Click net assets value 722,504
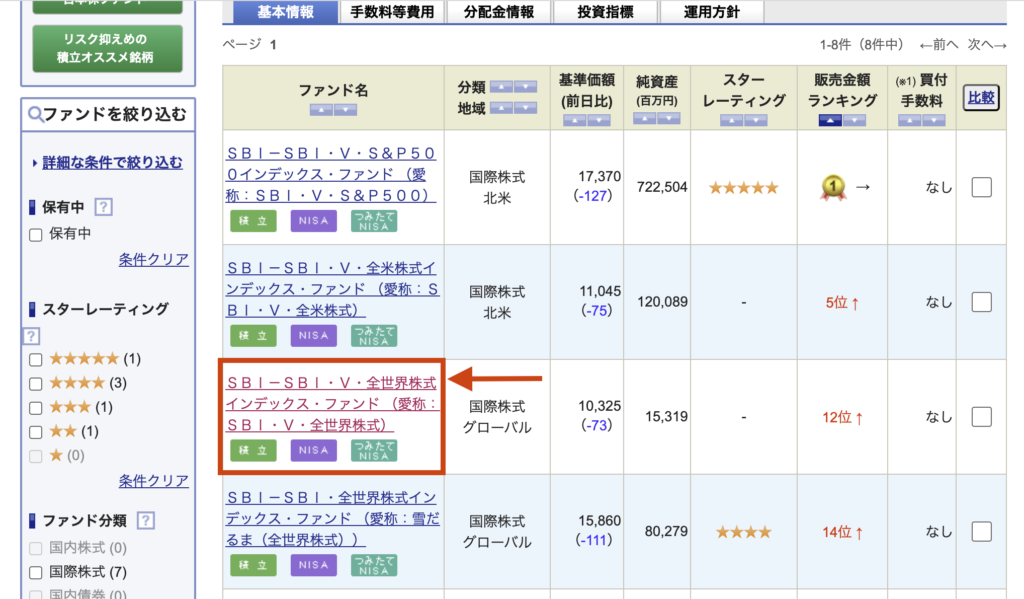The height and width of the screenshot is (599, 1024). click(662, 187)
